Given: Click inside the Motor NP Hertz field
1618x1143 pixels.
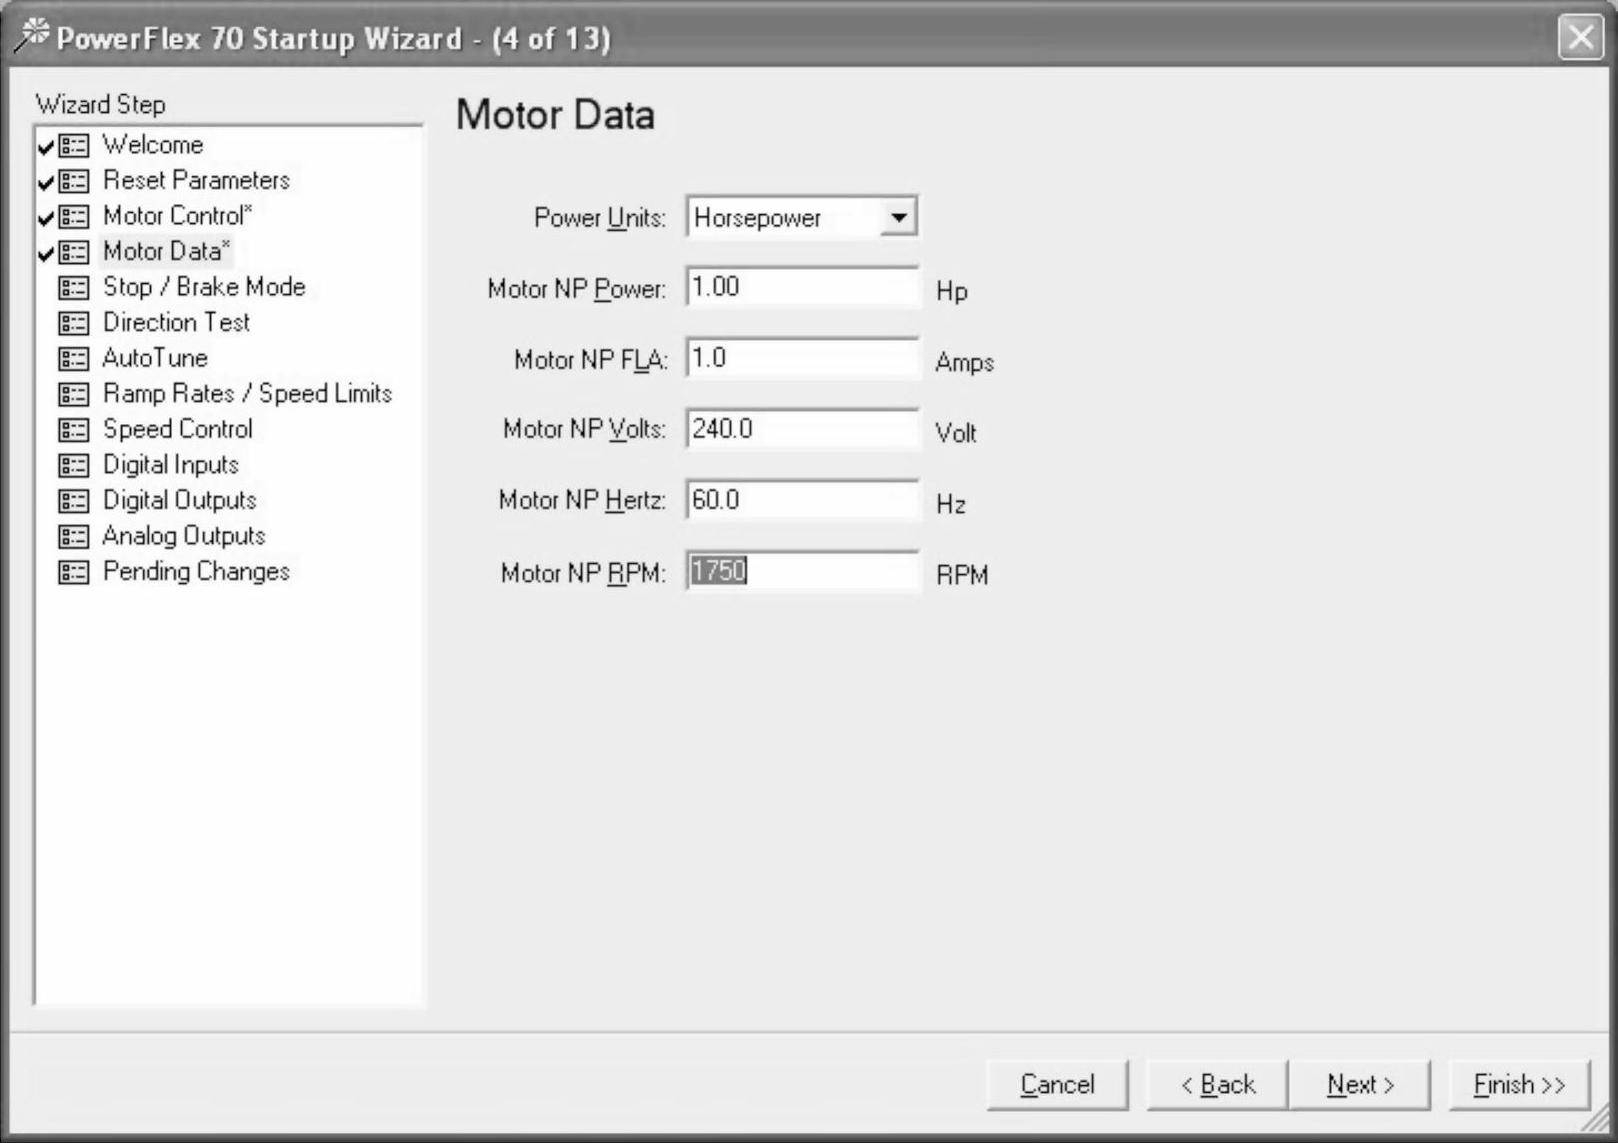Looking at the screenshot, I should tap(802, 501).
